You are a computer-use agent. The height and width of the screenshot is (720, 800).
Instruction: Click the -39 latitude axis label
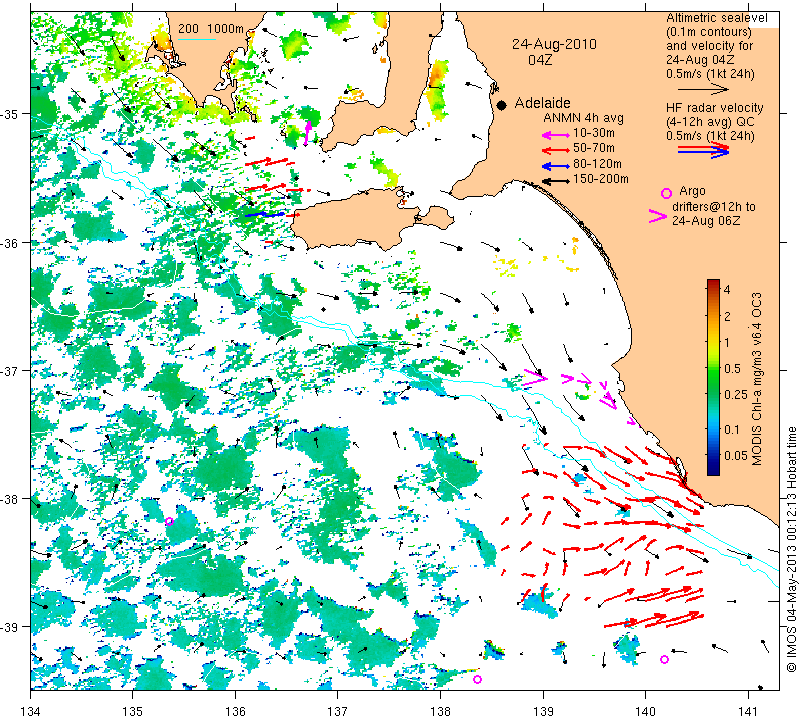click(x=9, y=627)
